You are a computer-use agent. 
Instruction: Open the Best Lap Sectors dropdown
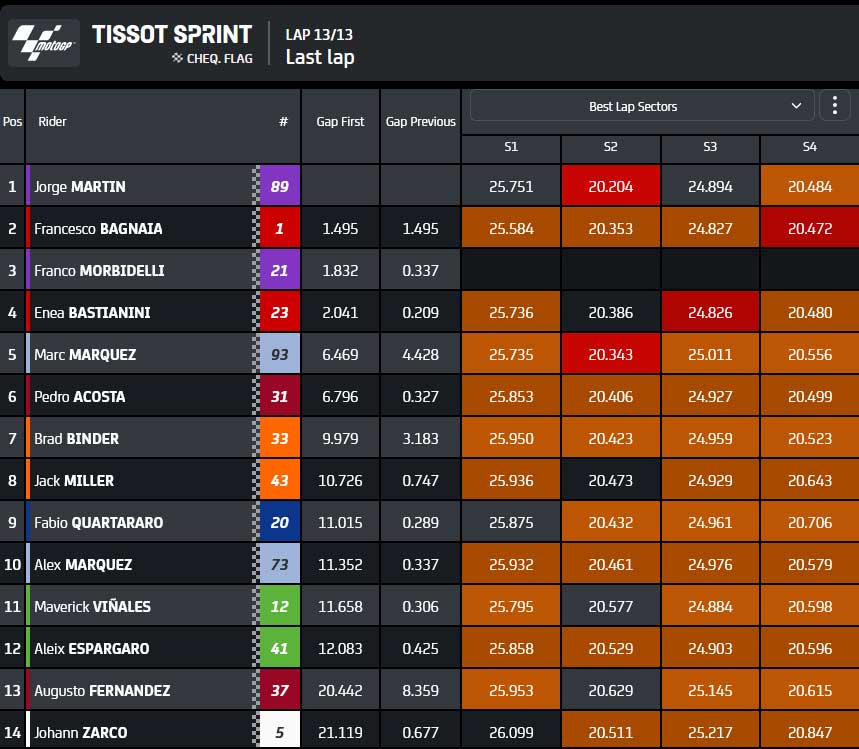coord(642,106)
